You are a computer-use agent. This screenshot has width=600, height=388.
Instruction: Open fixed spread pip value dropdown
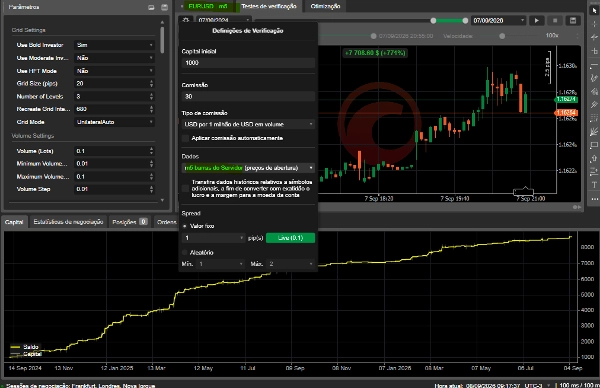(213, 238)
